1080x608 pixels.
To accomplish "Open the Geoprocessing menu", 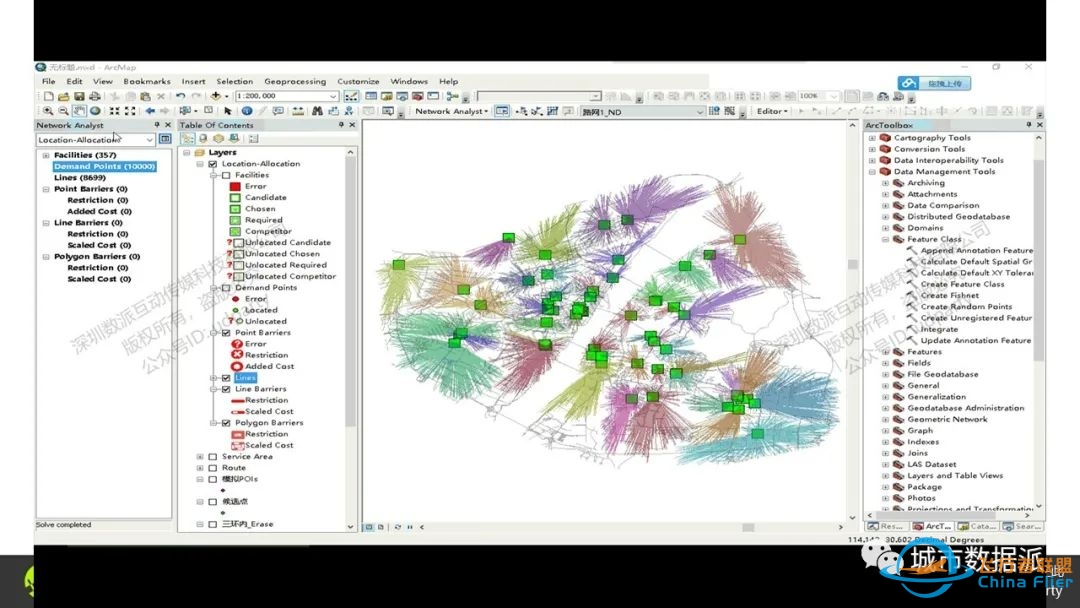I will [294, 81].
